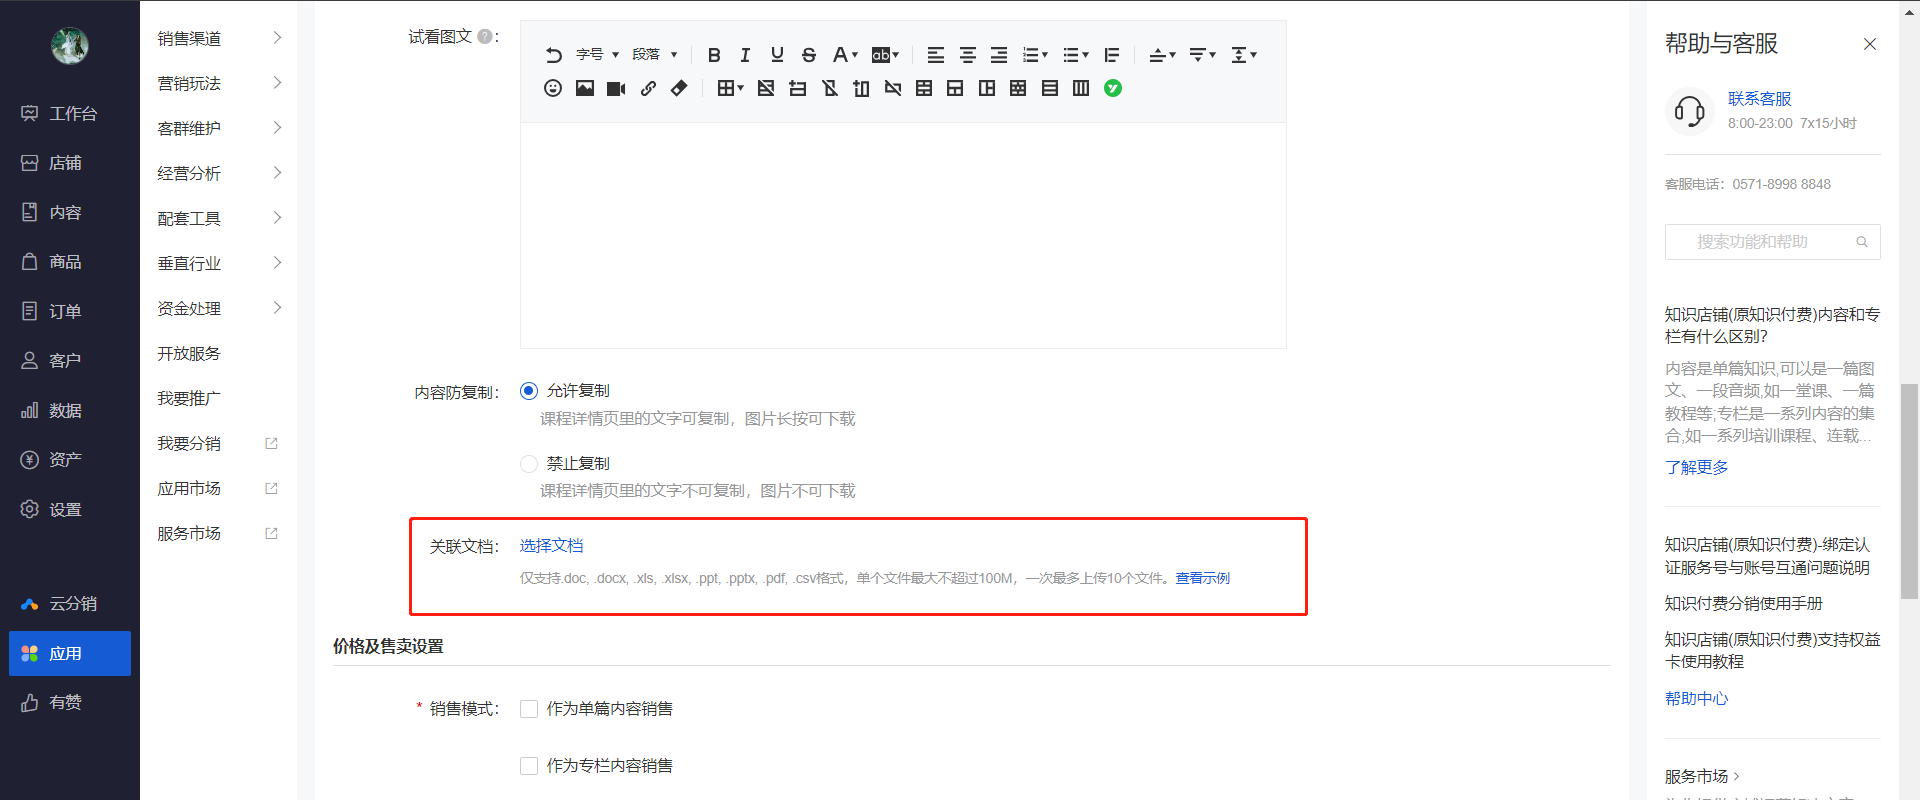Click the page vertical scrollbar
Screen dimensions: 1920x800
pos(1909,490)
